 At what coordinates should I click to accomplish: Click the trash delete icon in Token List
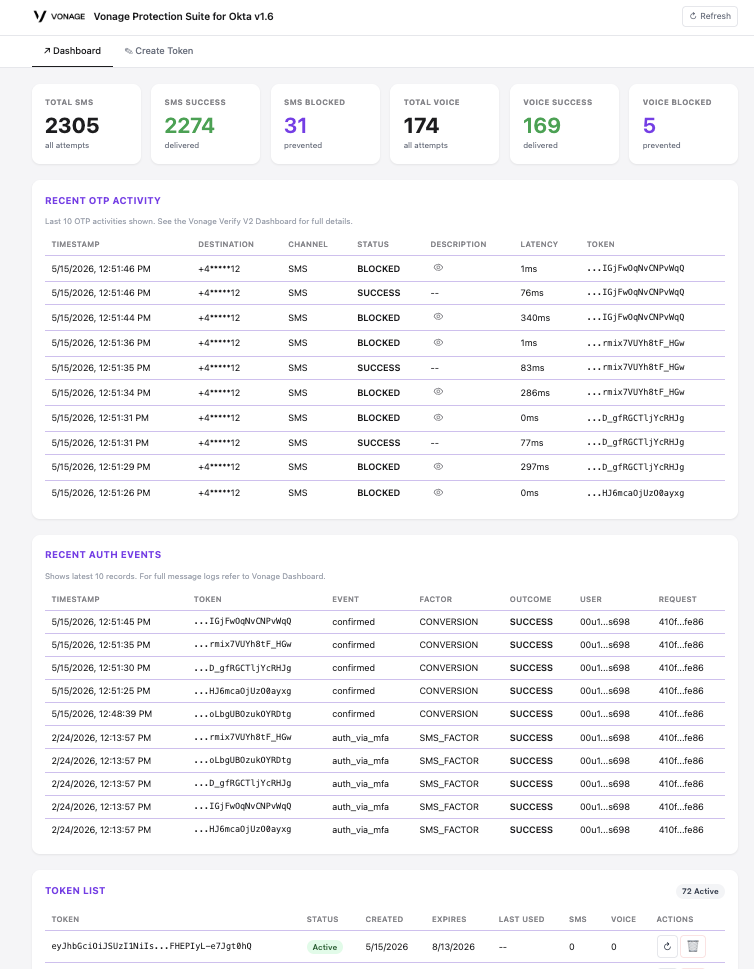click(x=693, y=946)
